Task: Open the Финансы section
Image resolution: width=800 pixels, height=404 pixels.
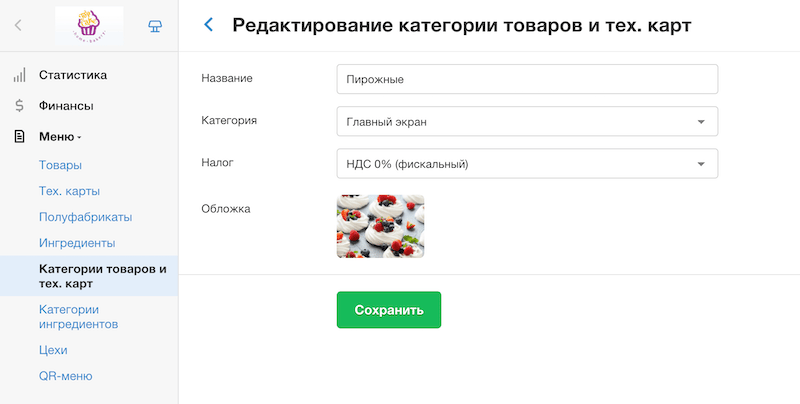Action: click(66, 106)
